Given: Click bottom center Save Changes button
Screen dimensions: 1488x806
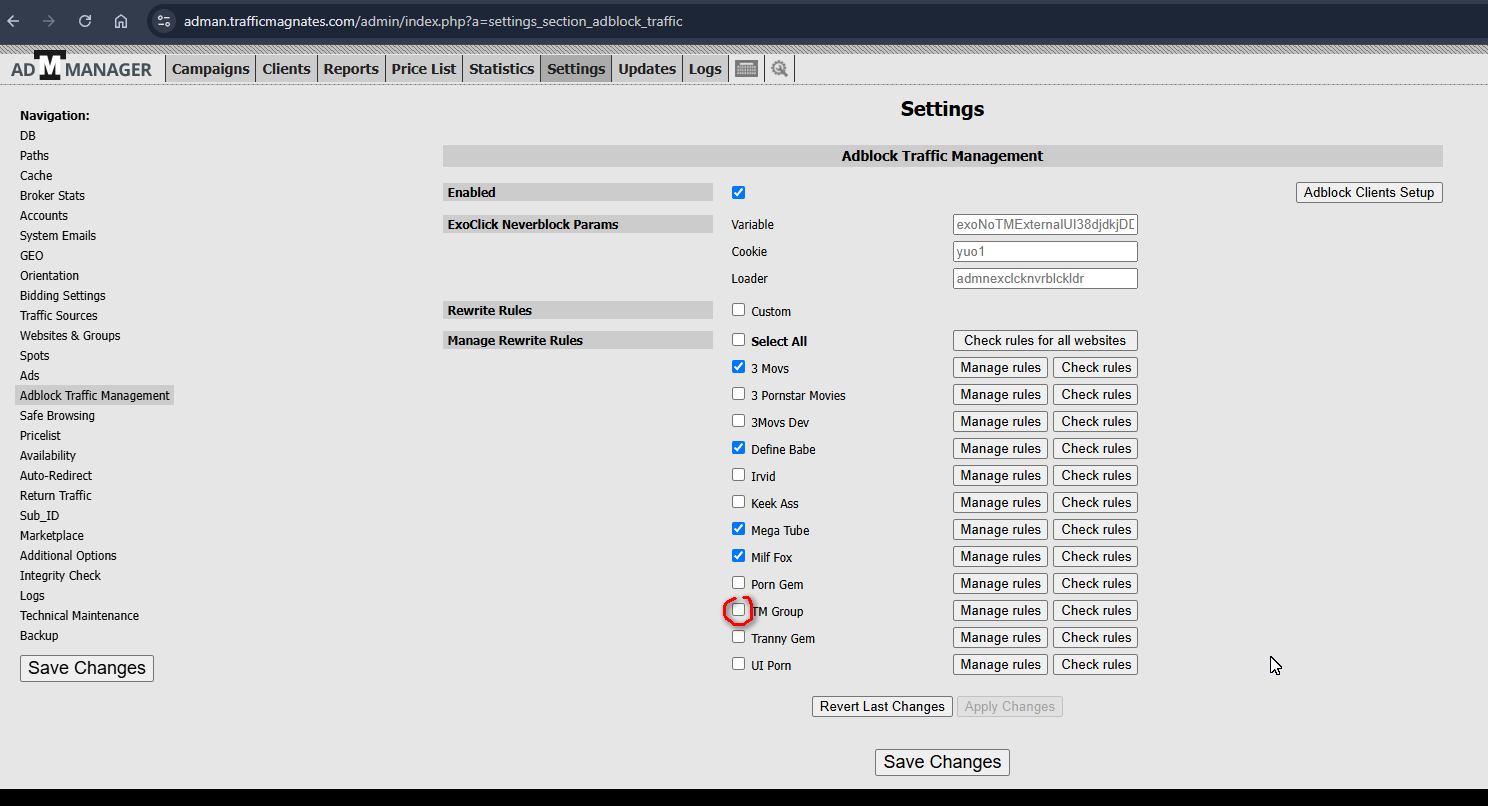Looking at the screenshot, I should (942, 762).
